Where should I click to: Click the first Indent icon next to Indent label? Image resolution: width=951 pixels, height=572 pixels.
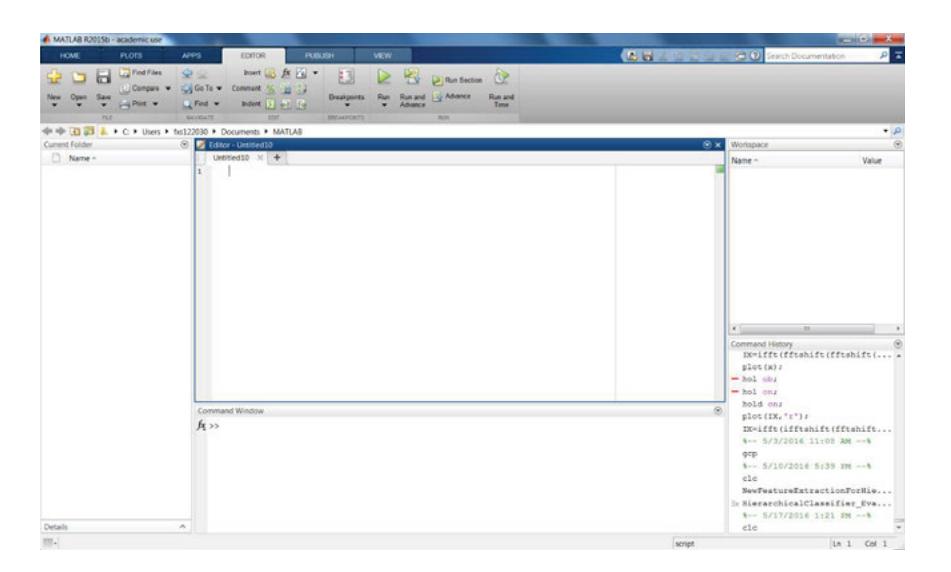pyautogui.click(x=271, y=104)
